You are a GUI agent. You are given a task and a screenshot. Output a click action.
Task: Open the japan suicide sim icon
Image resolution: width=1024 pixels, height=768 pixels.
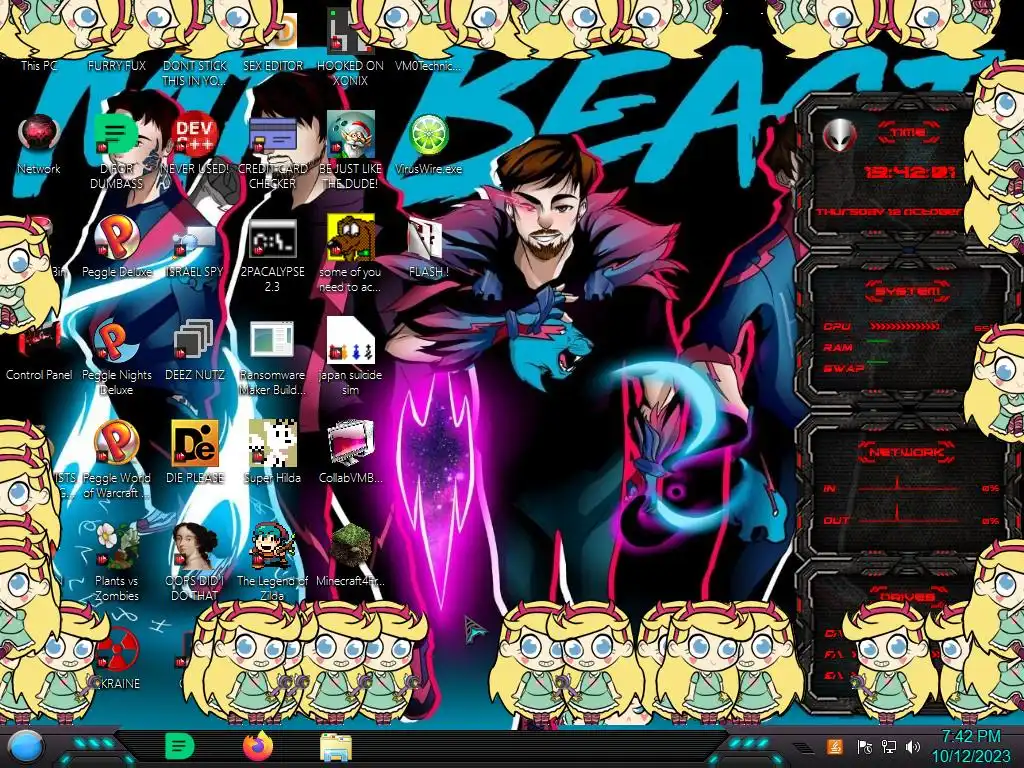point(350,340)
